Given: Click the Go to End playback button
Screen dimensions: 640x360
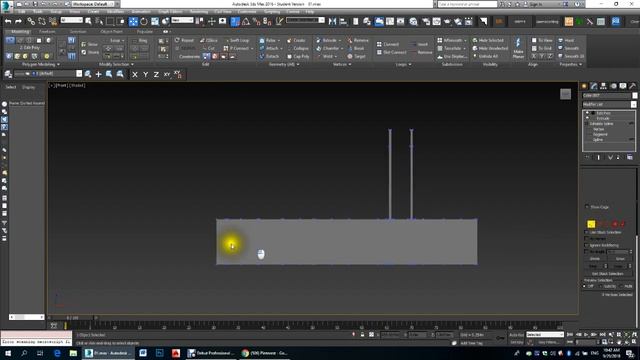Looking at the screenshot, I should point(602,335).
